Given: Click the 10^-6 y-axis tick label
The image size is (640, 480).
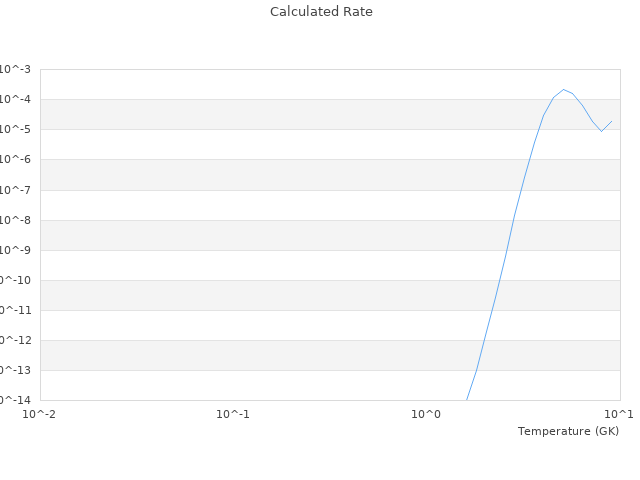Looking at the screenshot, I should point(15,159).
